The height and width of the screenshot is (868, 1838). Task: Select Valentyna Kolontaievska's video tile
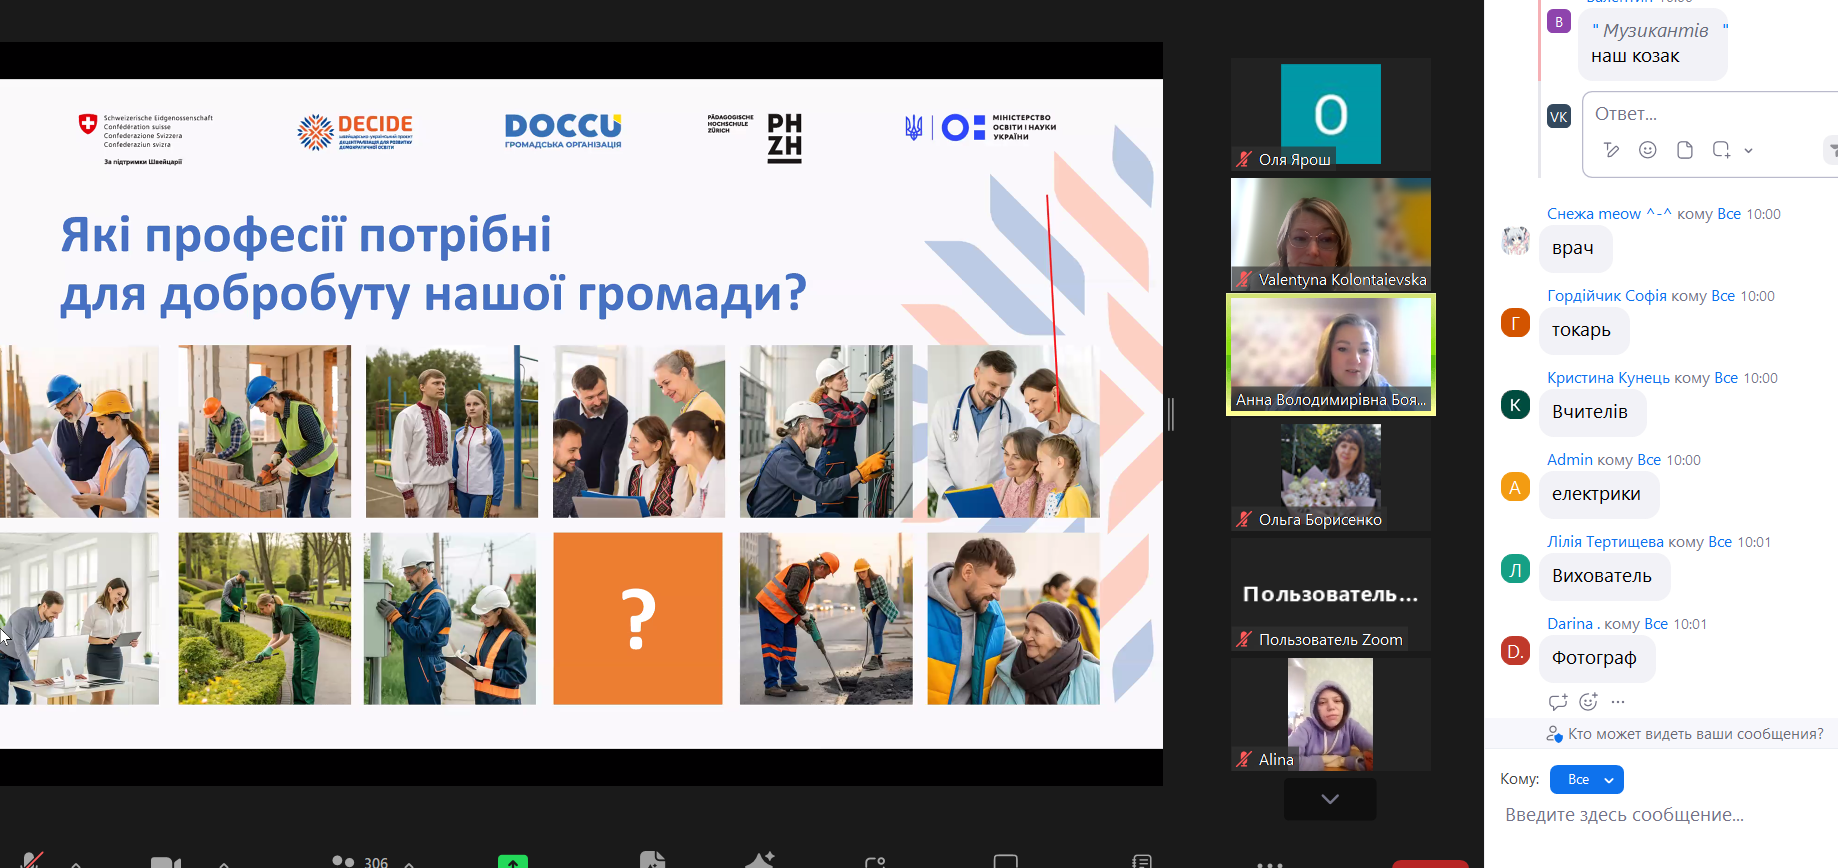point(1330,234)
